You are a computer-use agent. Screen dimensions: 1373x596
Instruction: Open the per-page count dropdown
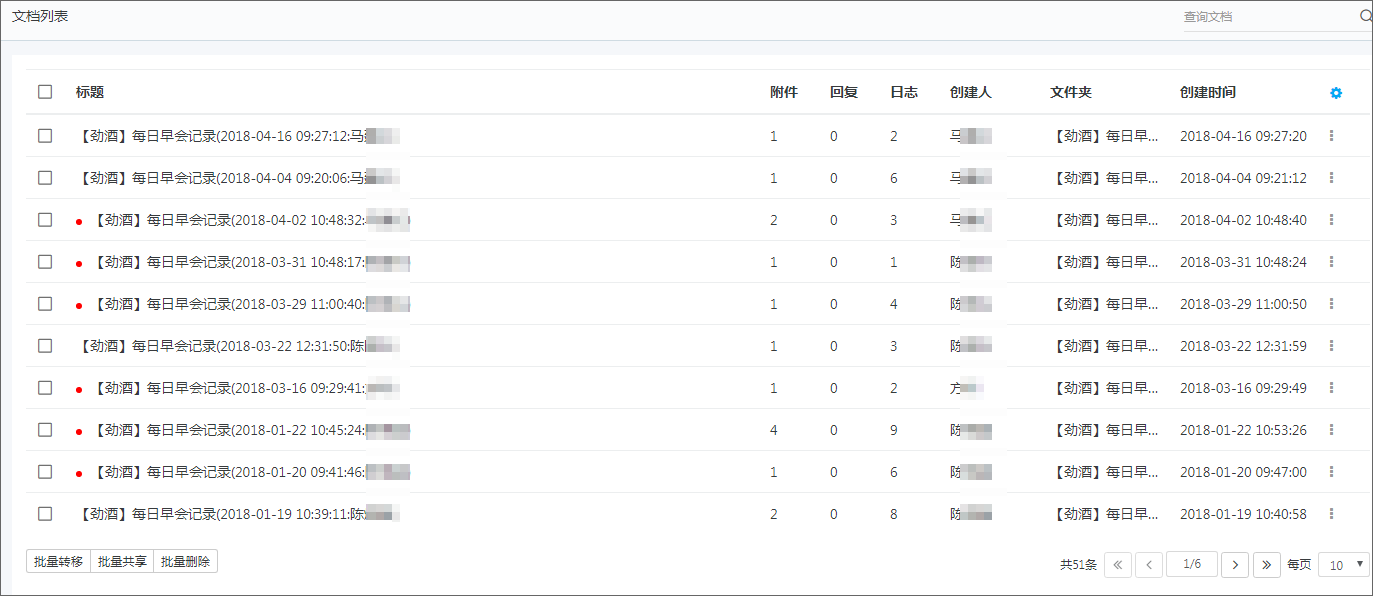[1343, 565]
